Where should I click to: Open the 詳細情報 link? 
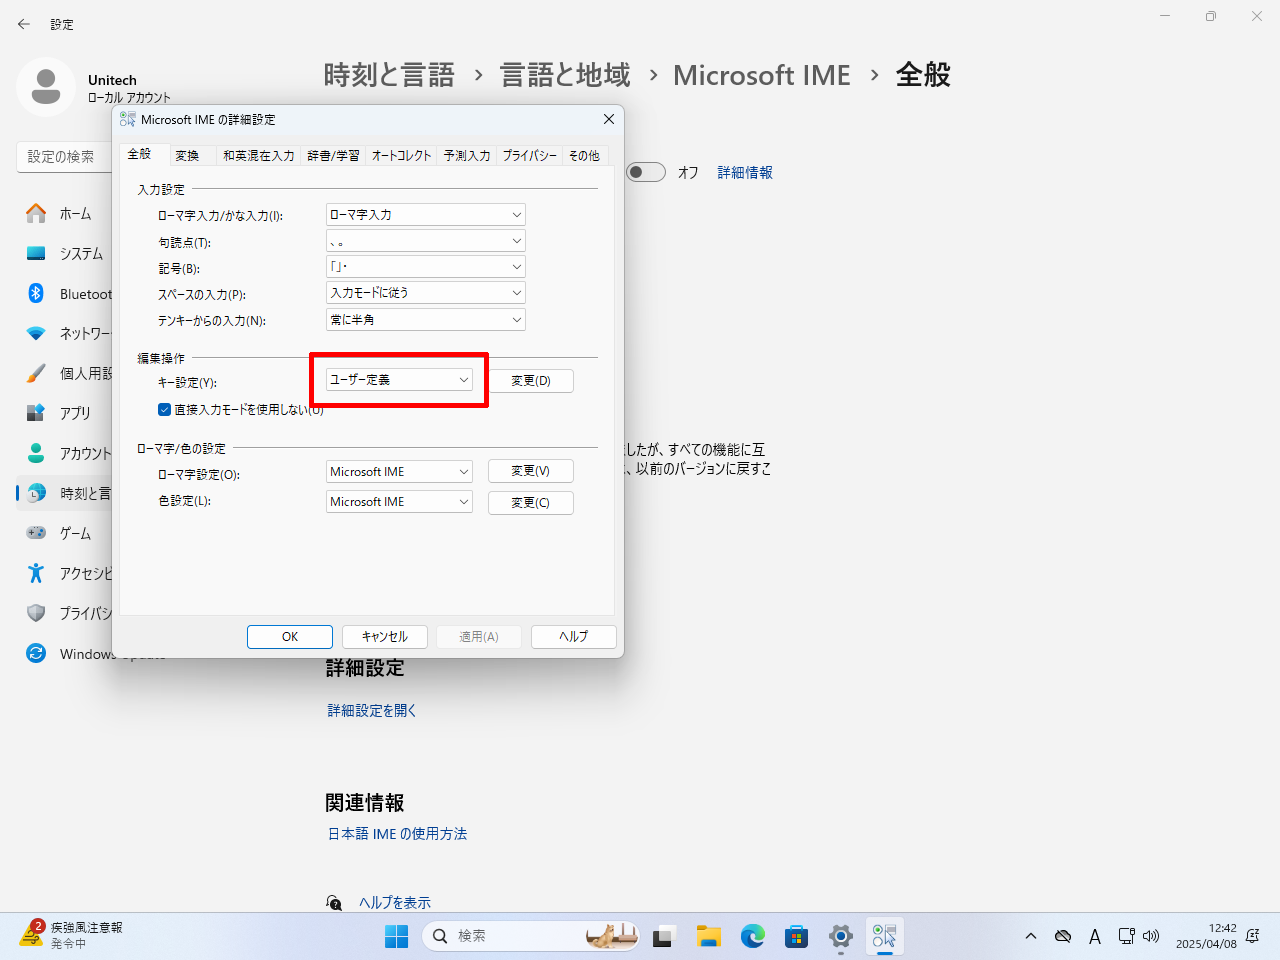pyautogui.click(x=745, y=173)
